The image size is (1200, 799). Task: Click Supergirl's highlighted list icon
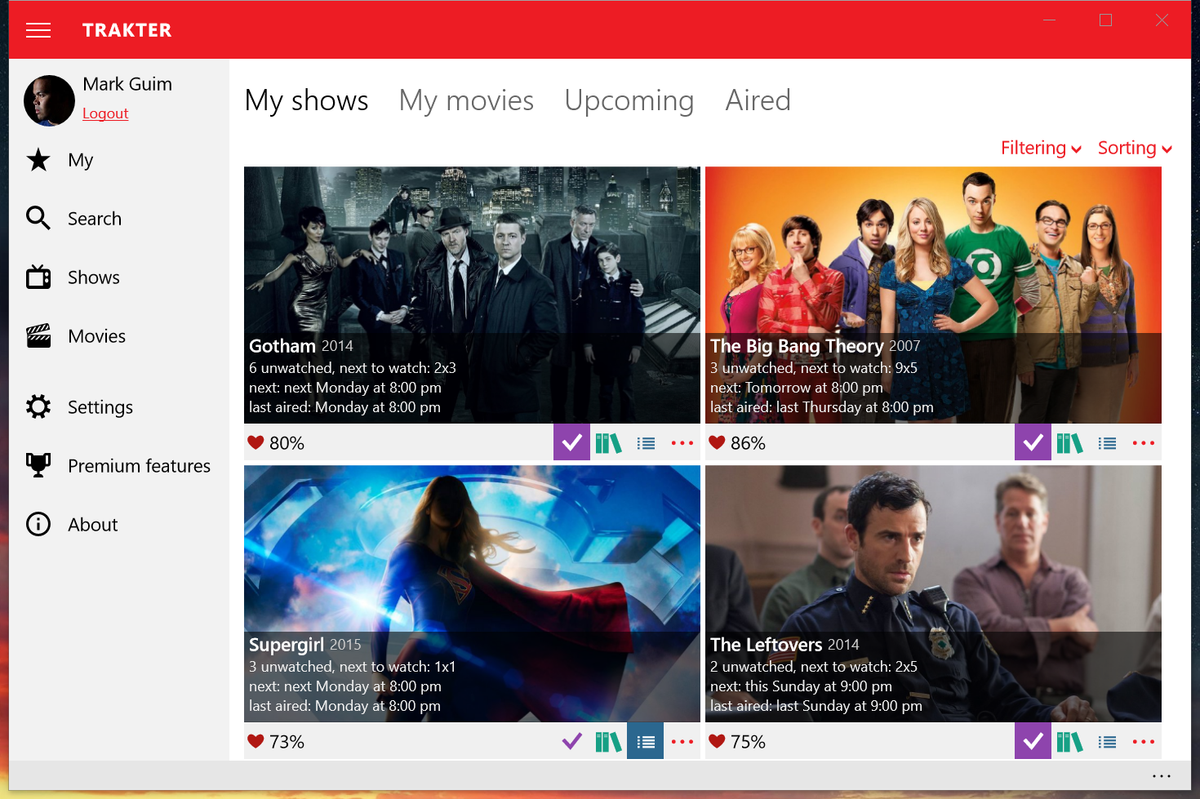tap(646, 741)
